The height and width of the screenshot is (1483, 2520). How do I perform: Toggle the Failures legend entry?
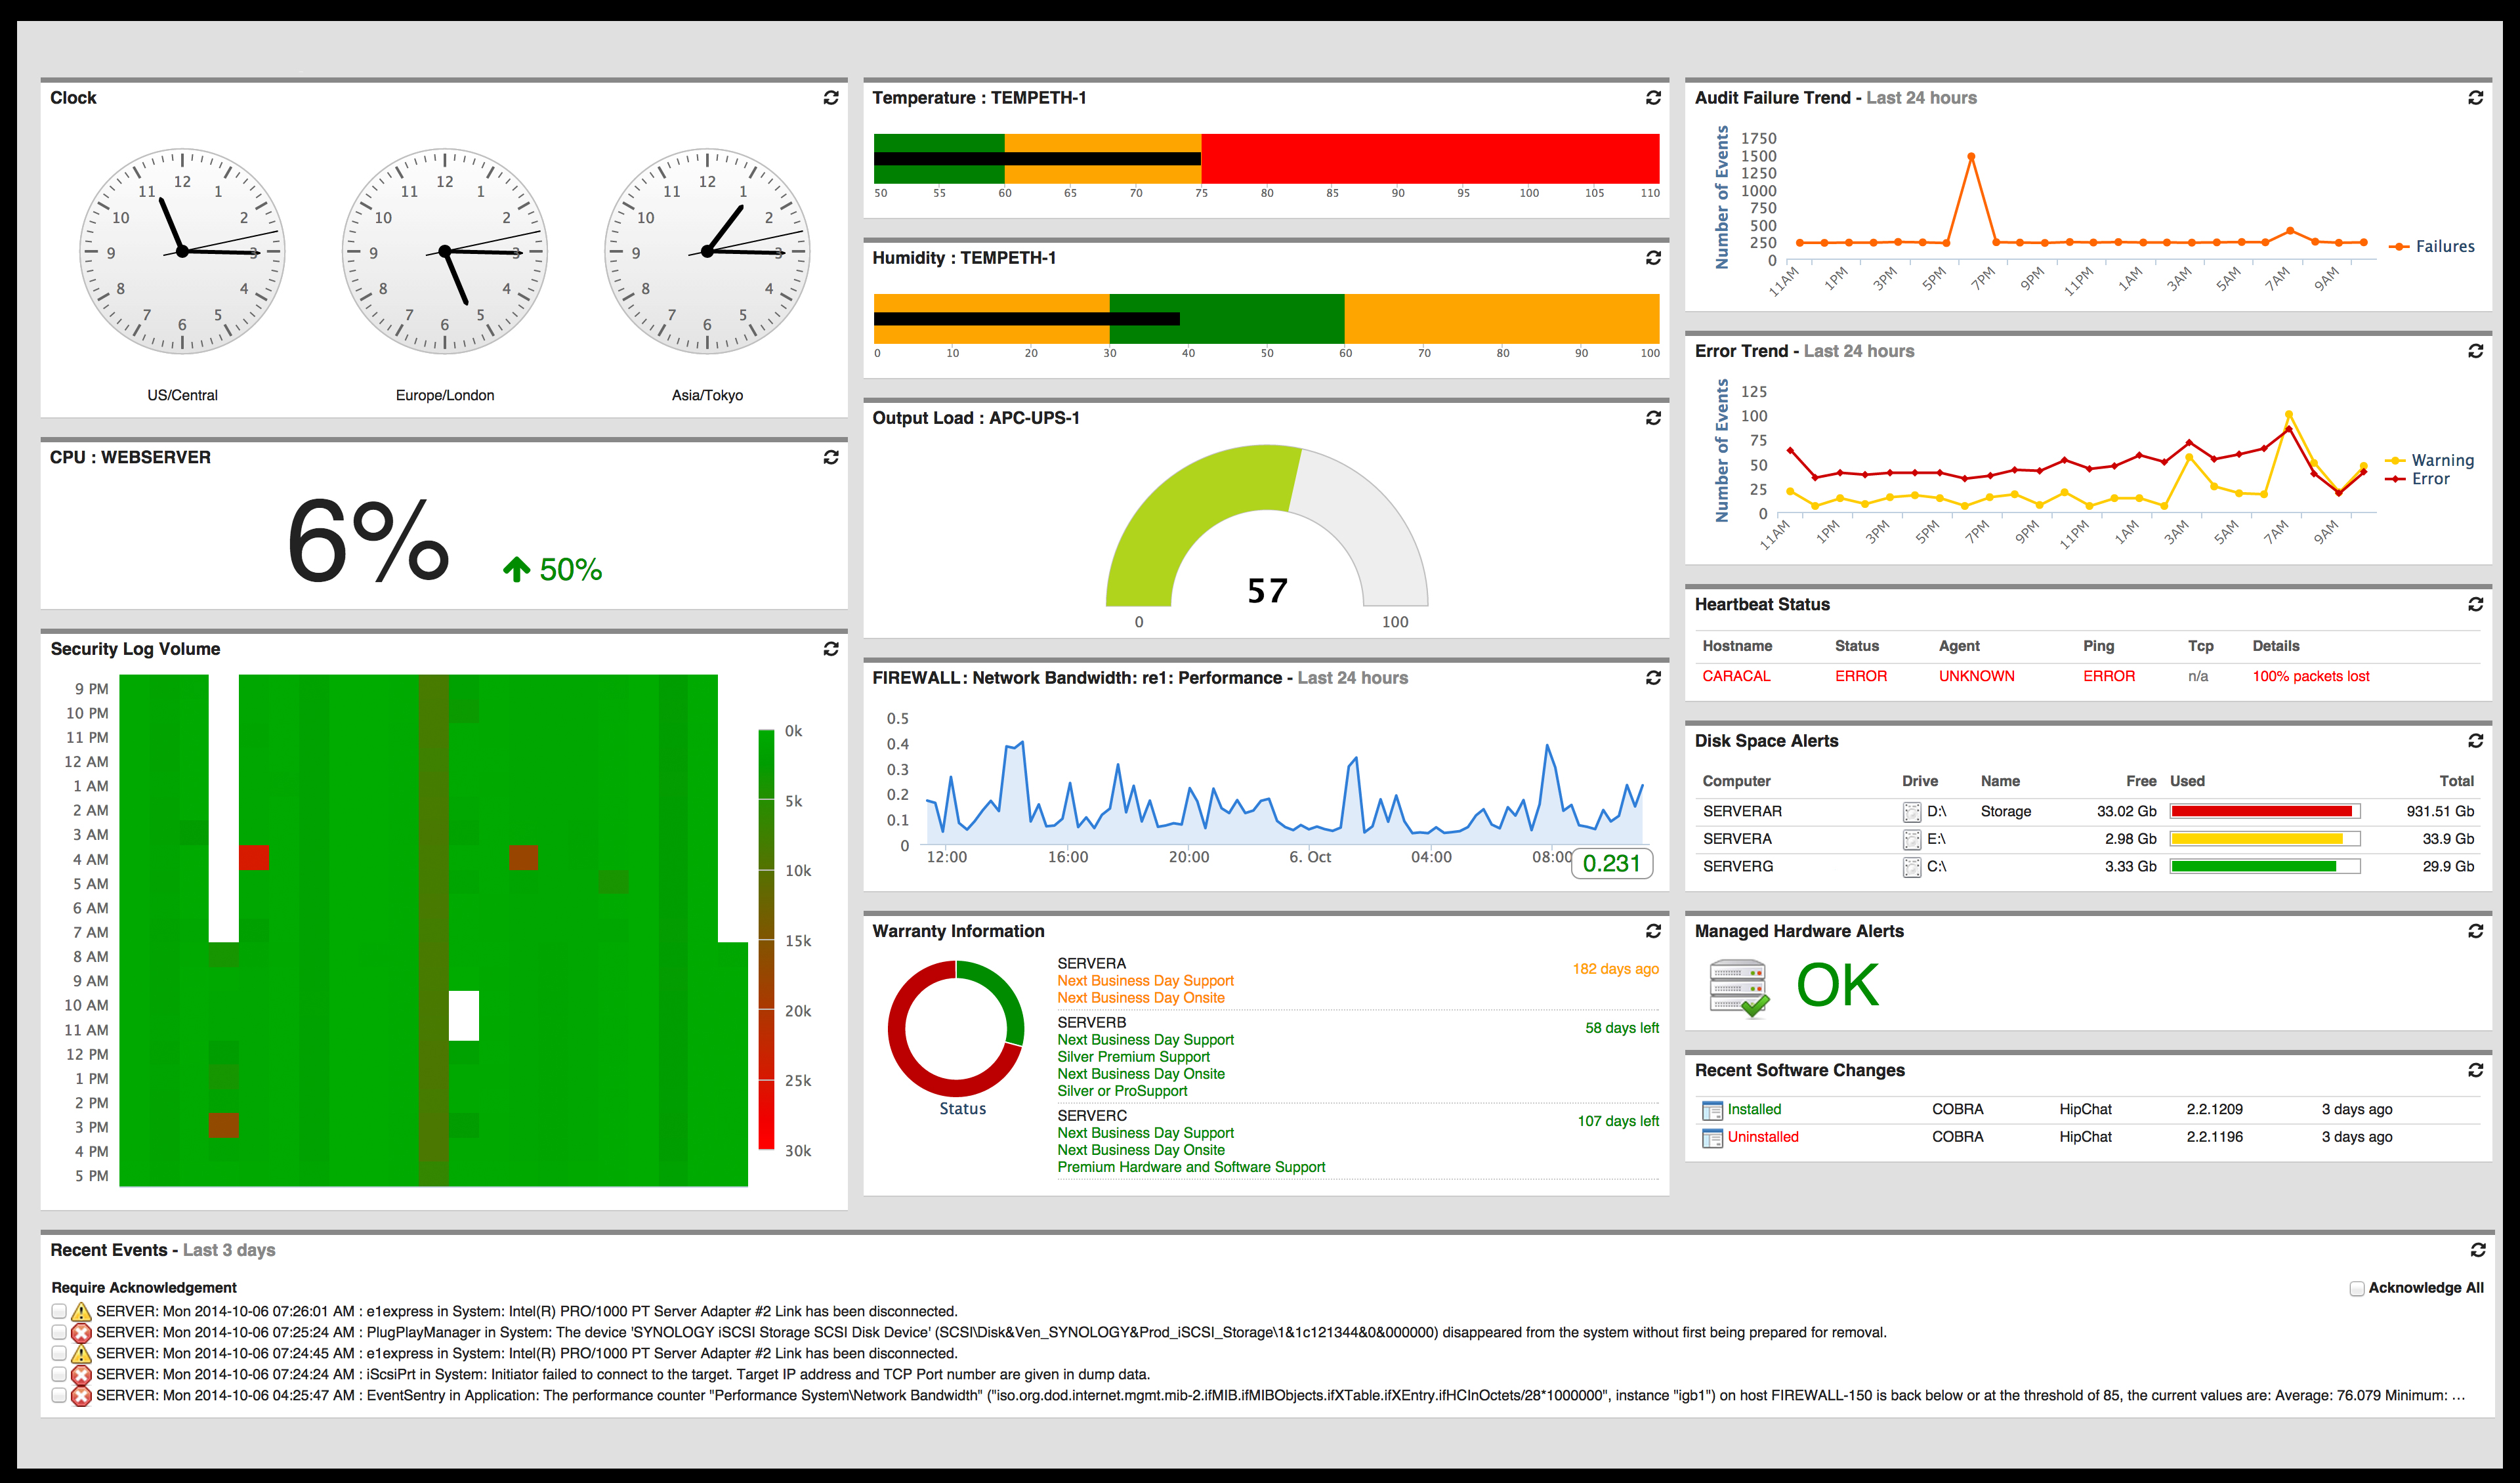click(x=2443, y=247)
